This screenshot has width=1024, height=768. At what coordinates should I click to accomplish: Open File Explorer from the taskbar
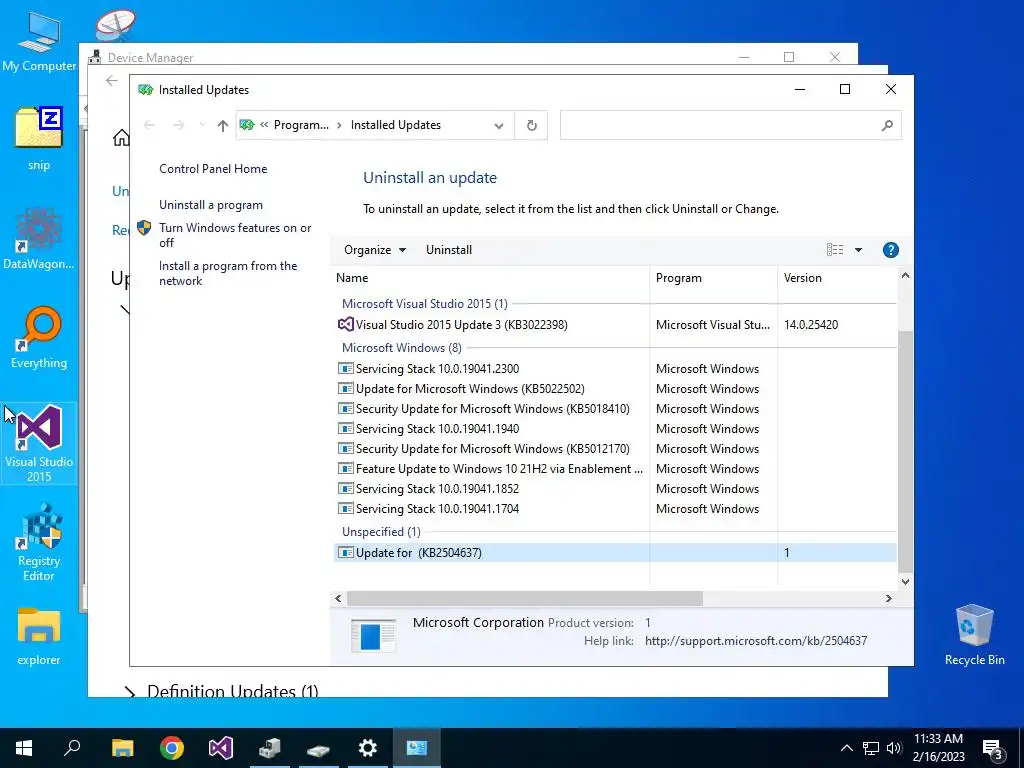[x=122, y=748]
